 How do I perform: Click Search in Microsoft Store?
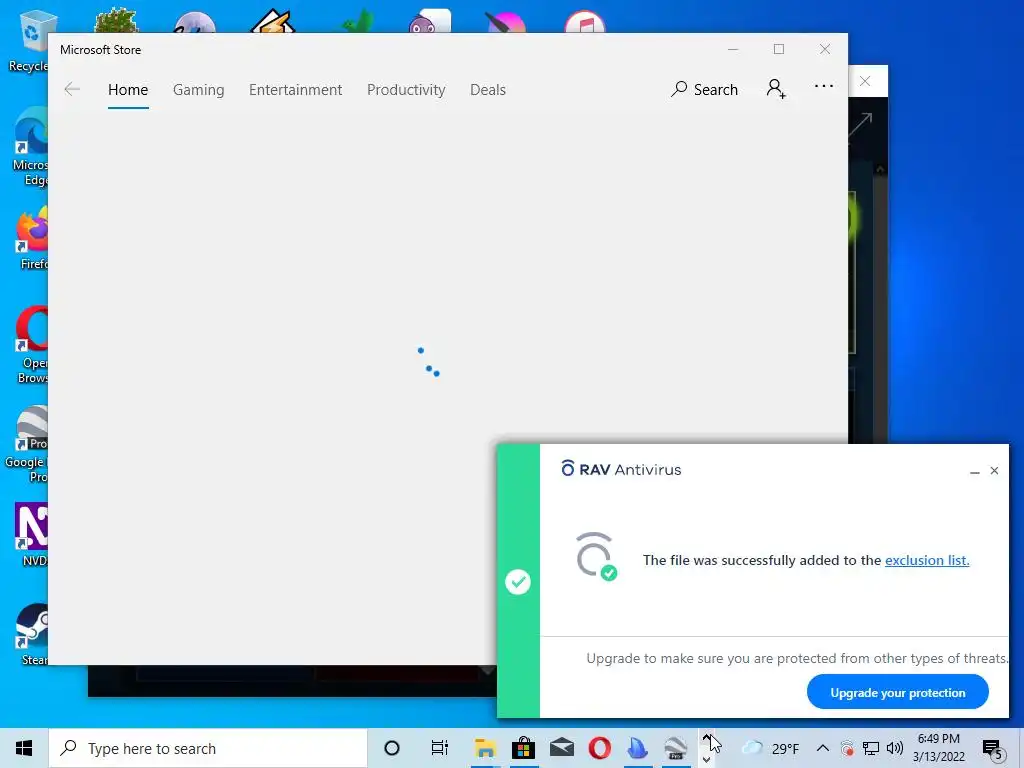click(x=704, y=89)
